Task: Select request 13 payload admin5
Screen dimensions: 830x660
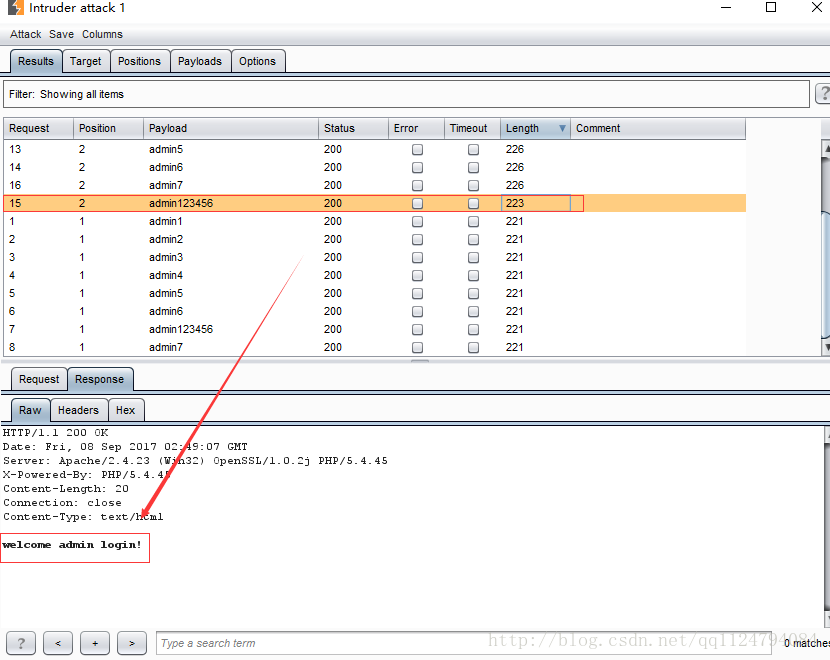Action: tap(166, 149)
